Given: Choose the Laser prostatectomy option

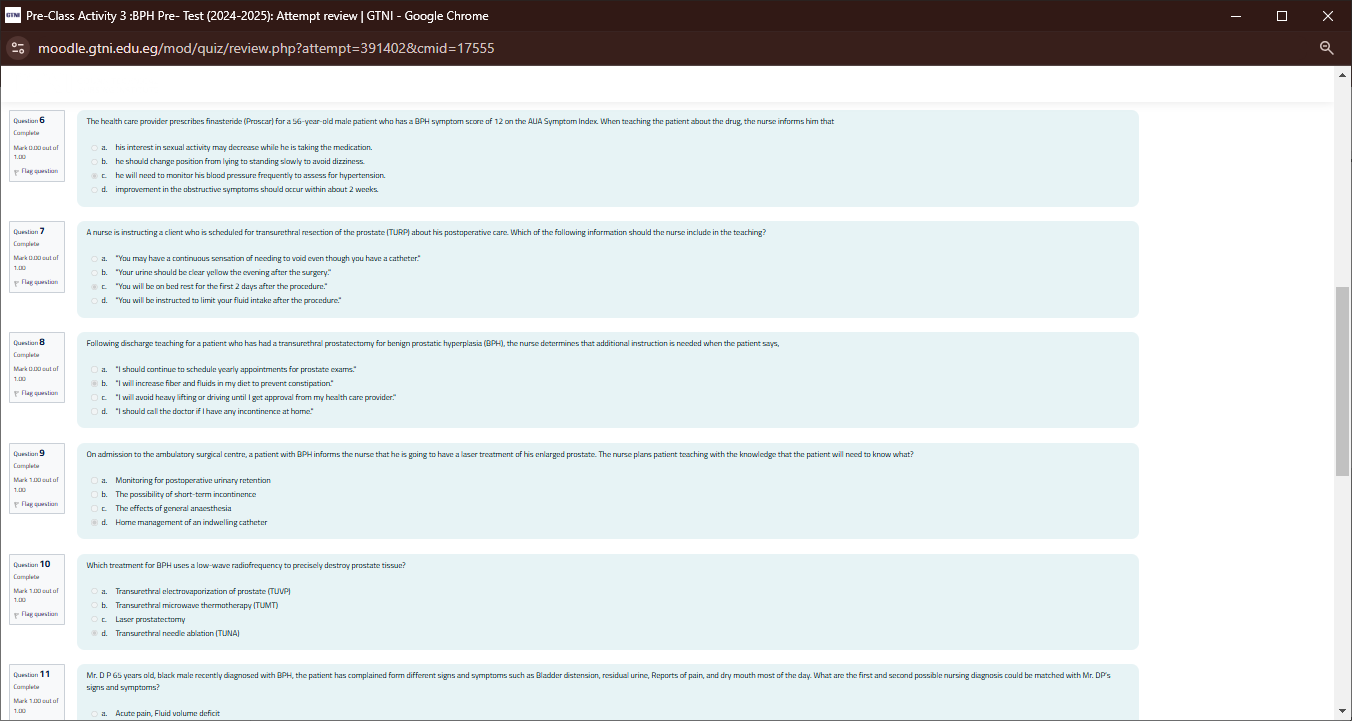Looking at the screenshot, I should coord(94,619).
